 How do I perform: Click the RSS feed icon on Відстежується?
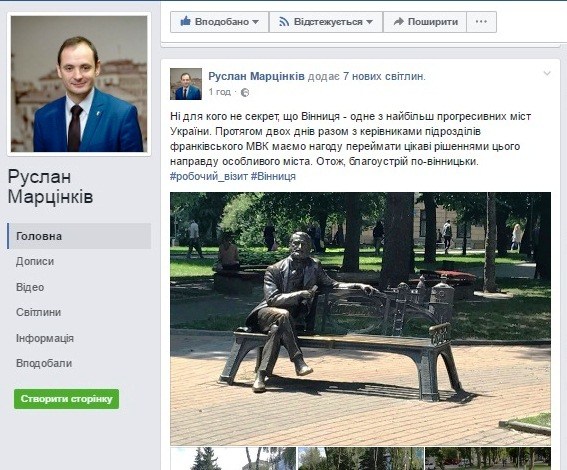[x=284, y=22]
